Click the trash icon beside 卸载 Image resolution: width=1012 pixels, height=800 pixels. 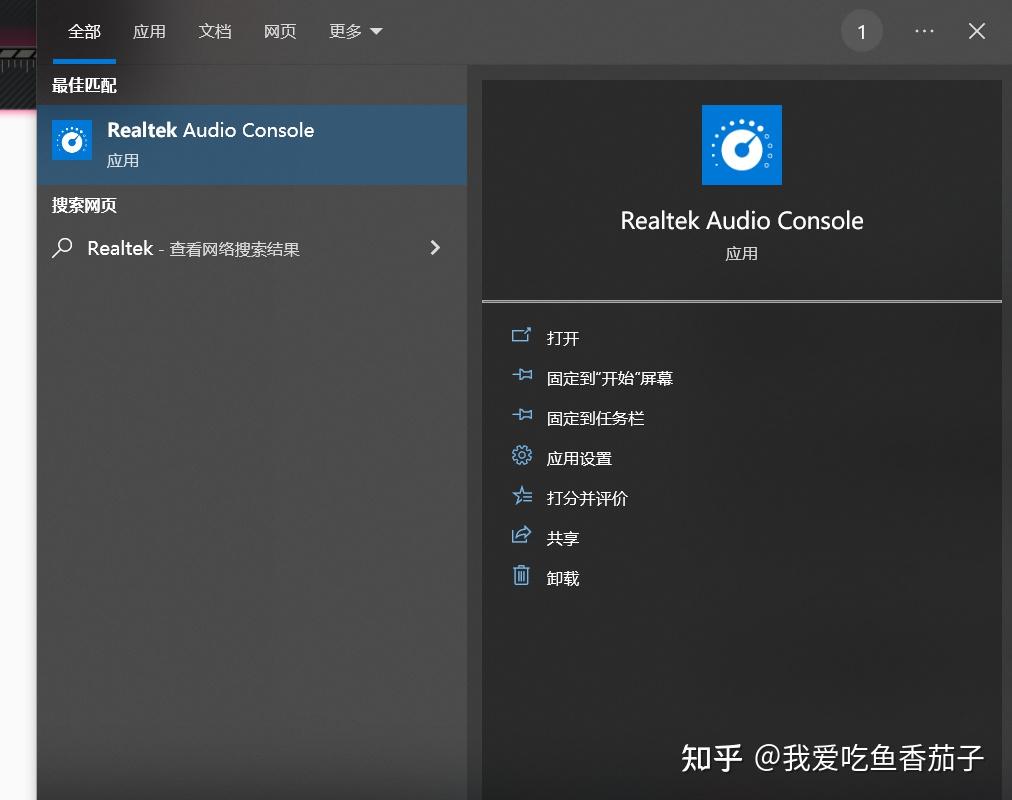point(521,577)
